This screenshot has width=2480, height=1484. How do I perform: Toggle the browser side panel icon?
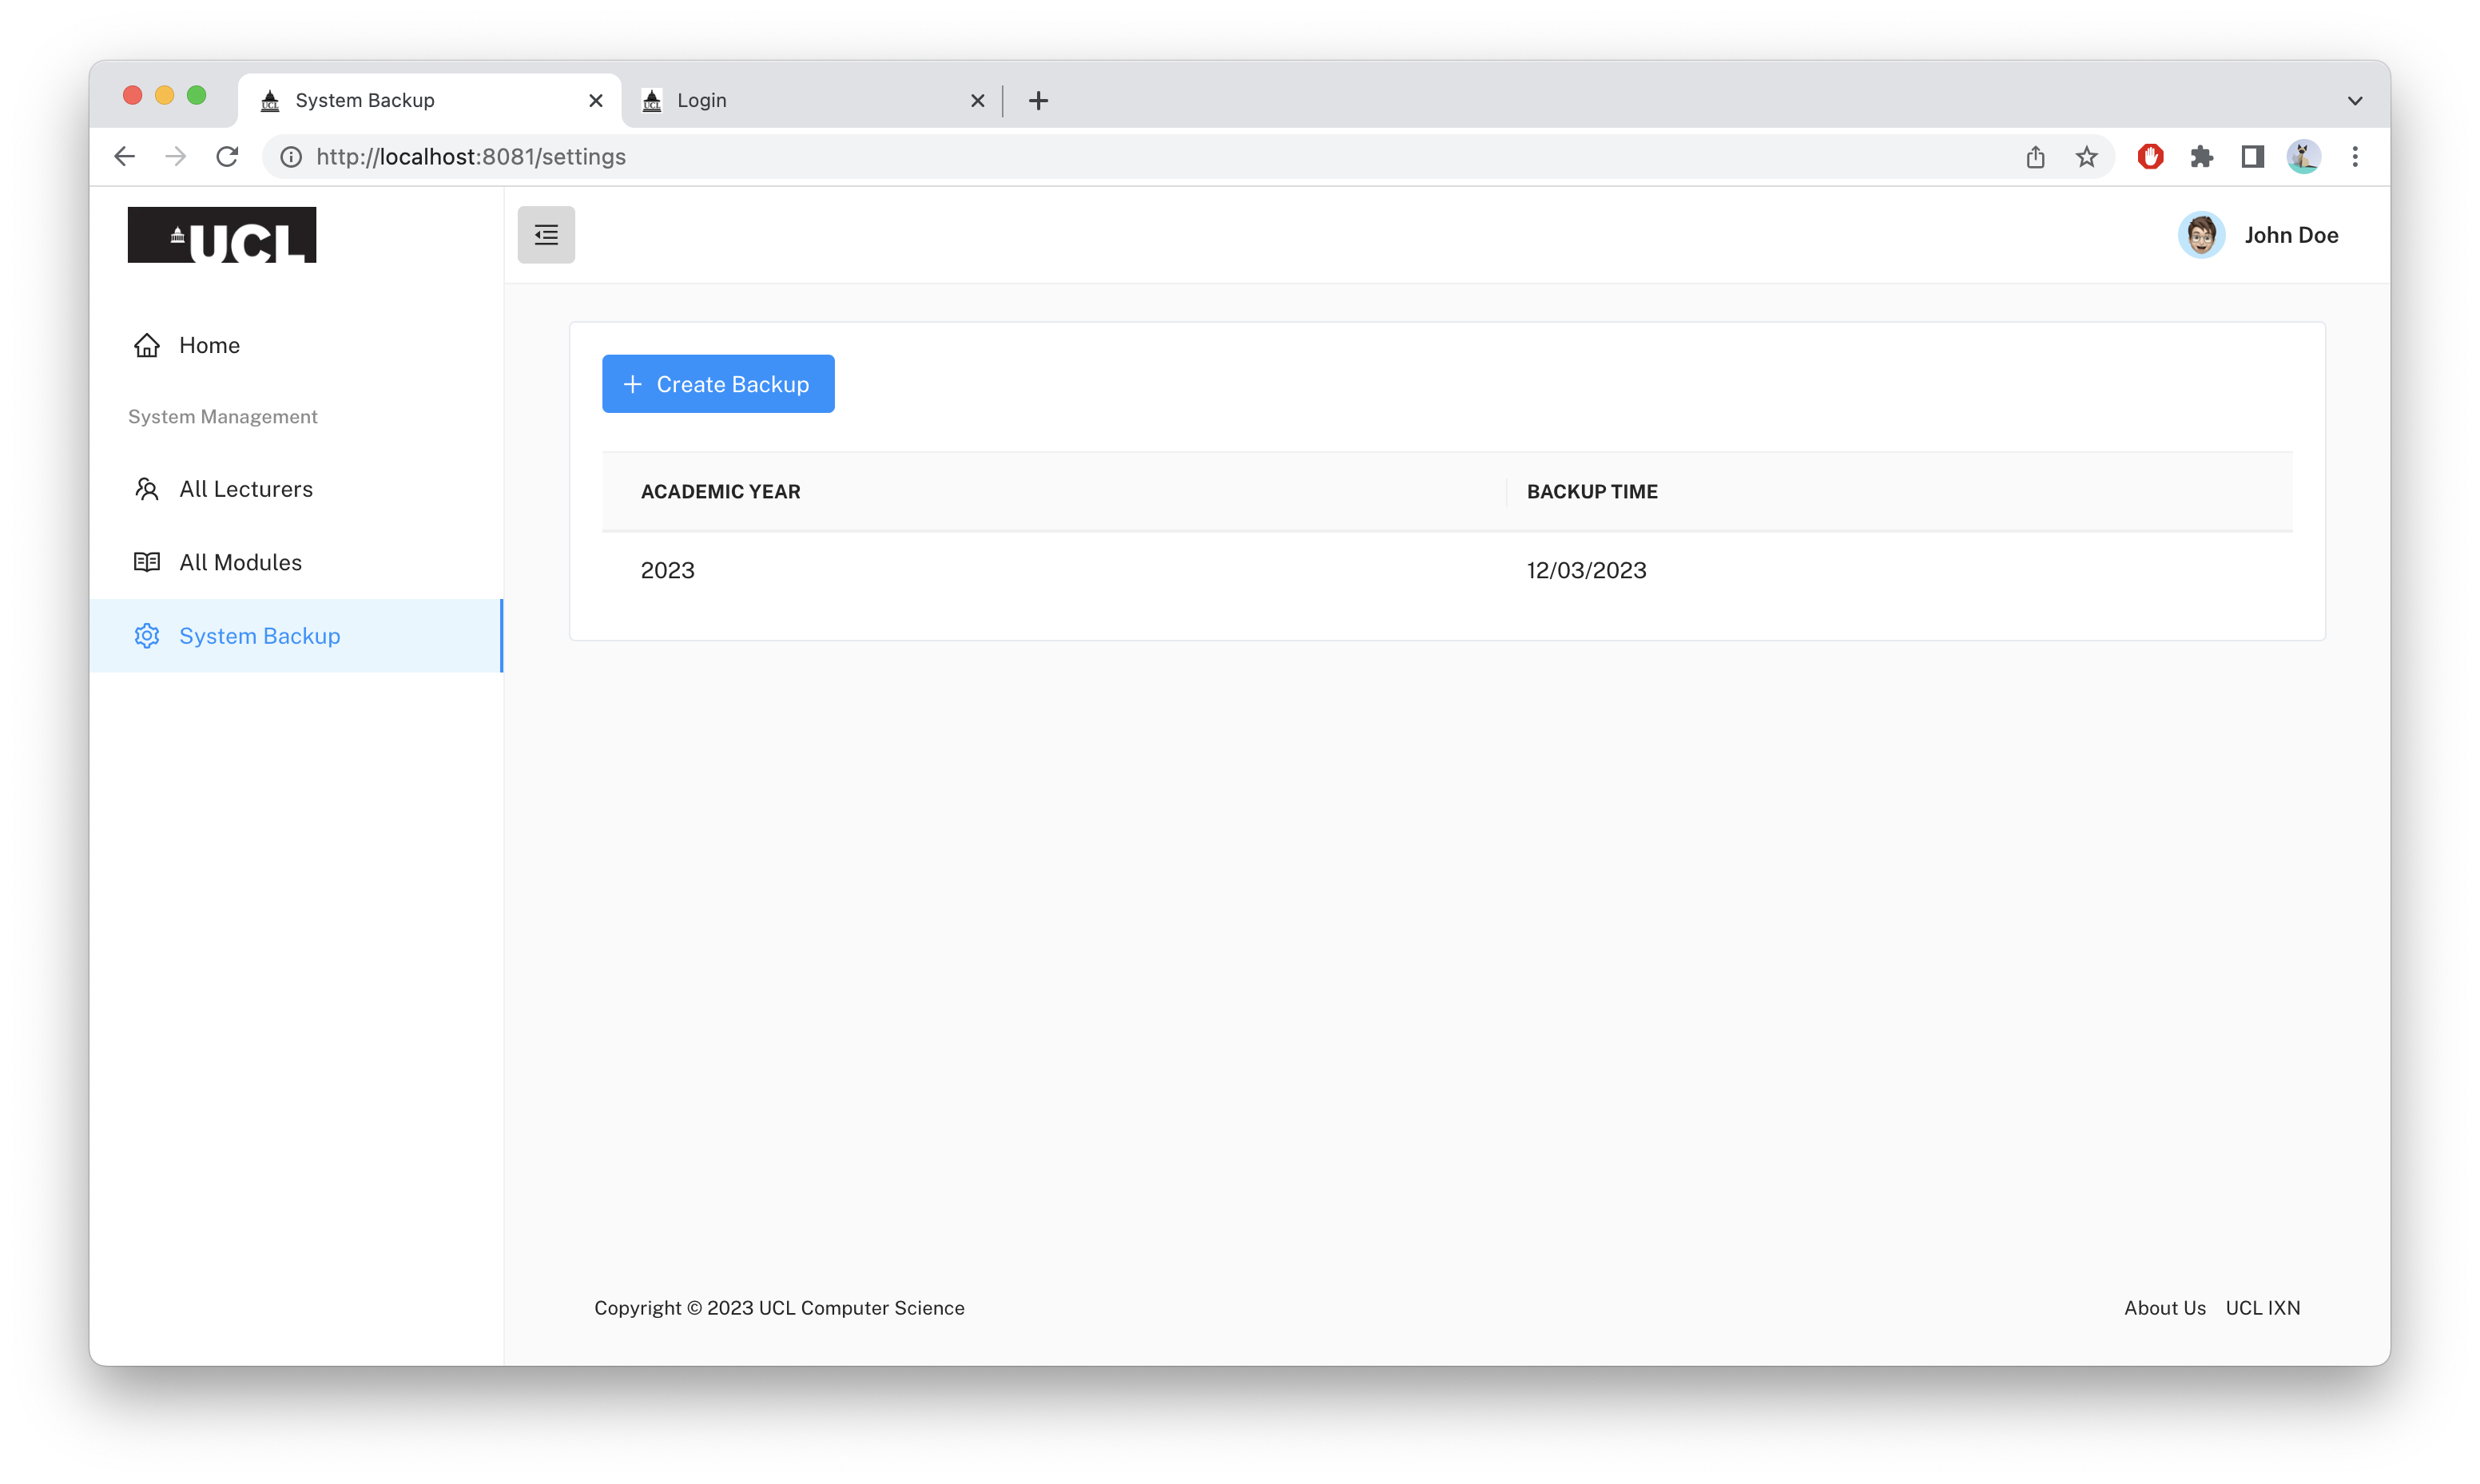click(x=2252, y=157)
